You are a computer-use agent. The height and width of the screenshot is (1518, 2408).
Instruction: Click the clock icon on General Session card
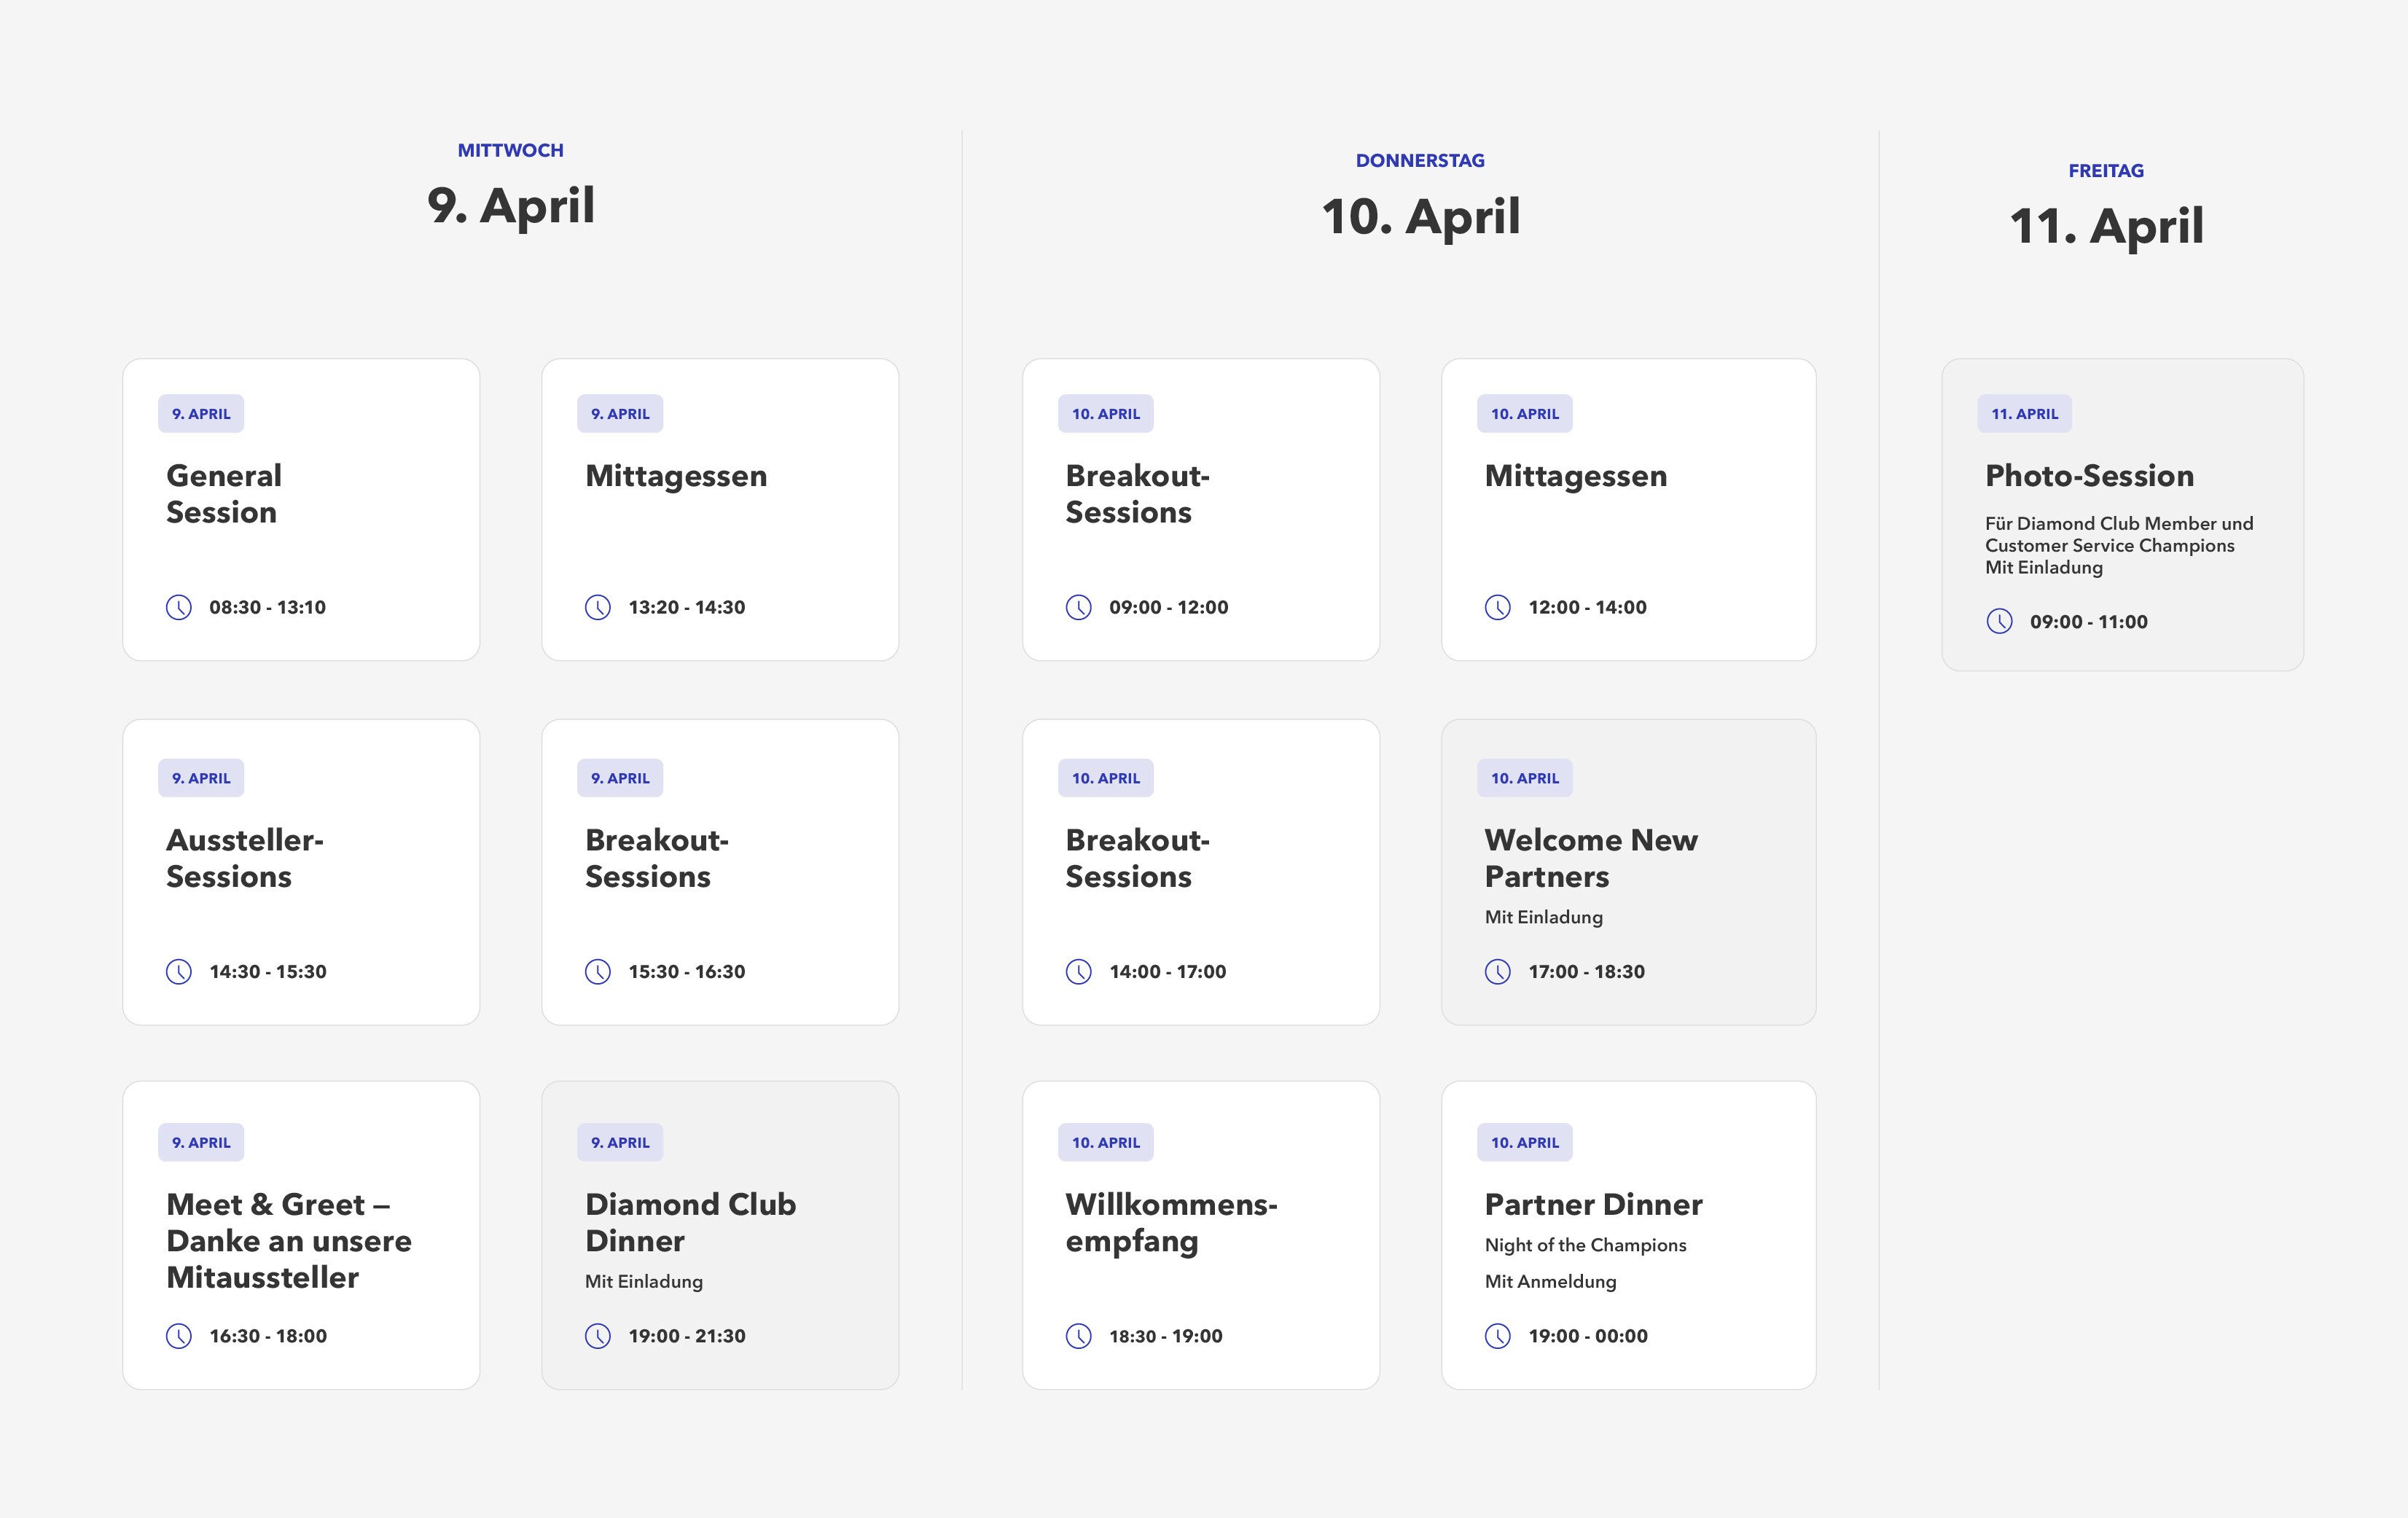click(x=179, y=607)
